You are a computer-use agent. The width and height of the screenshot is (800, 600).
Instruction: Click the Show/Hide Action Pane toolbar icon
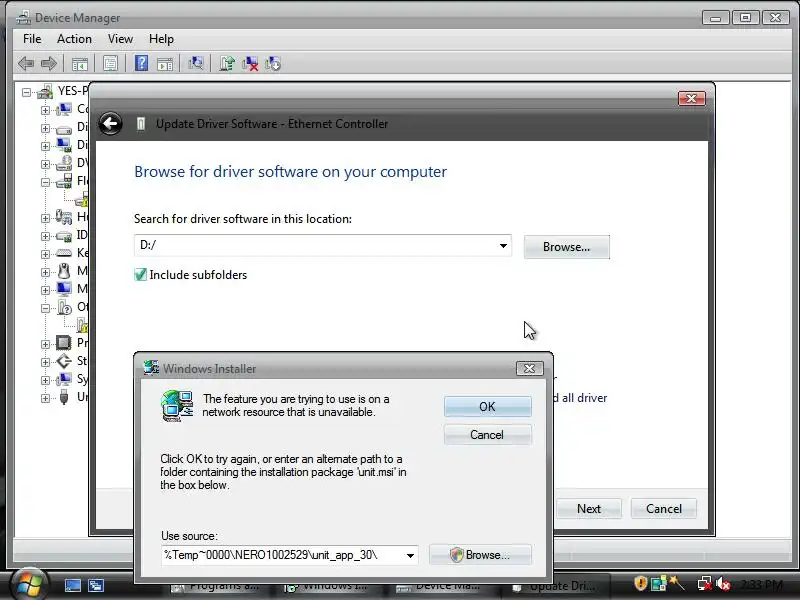click(165, 64)
